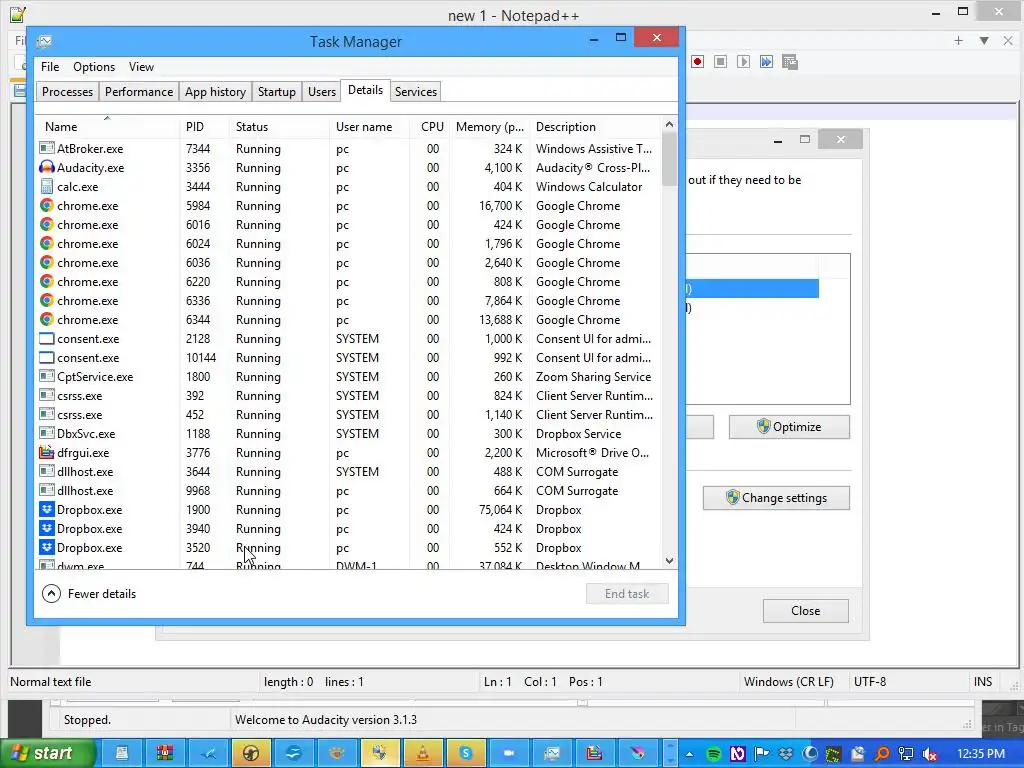
Task: Open Task Manager title bar system icon
Action: click(44, 42)
